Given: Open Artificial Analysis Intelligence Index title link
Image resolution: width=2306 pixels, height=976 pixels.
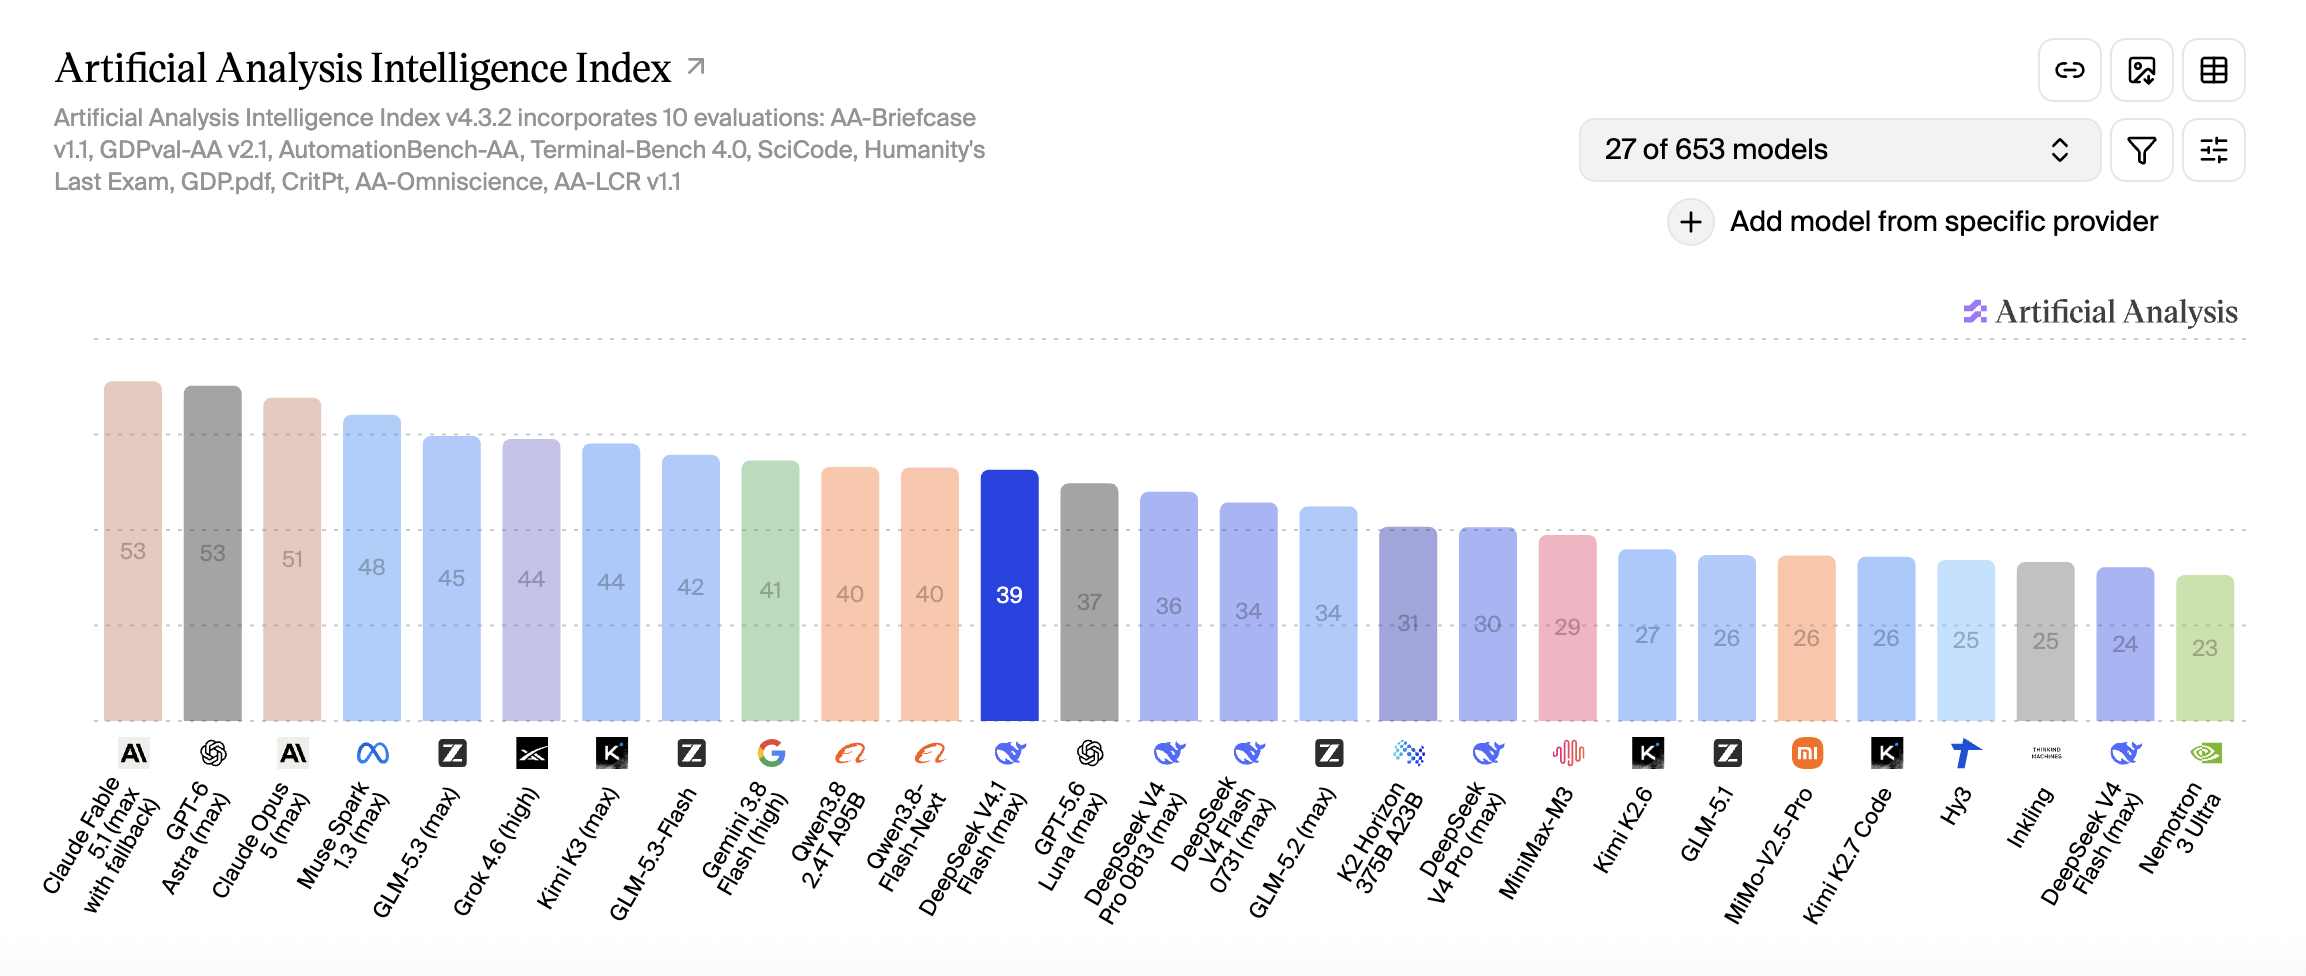Looking at the screenshot, I should [x=362, y=68].
